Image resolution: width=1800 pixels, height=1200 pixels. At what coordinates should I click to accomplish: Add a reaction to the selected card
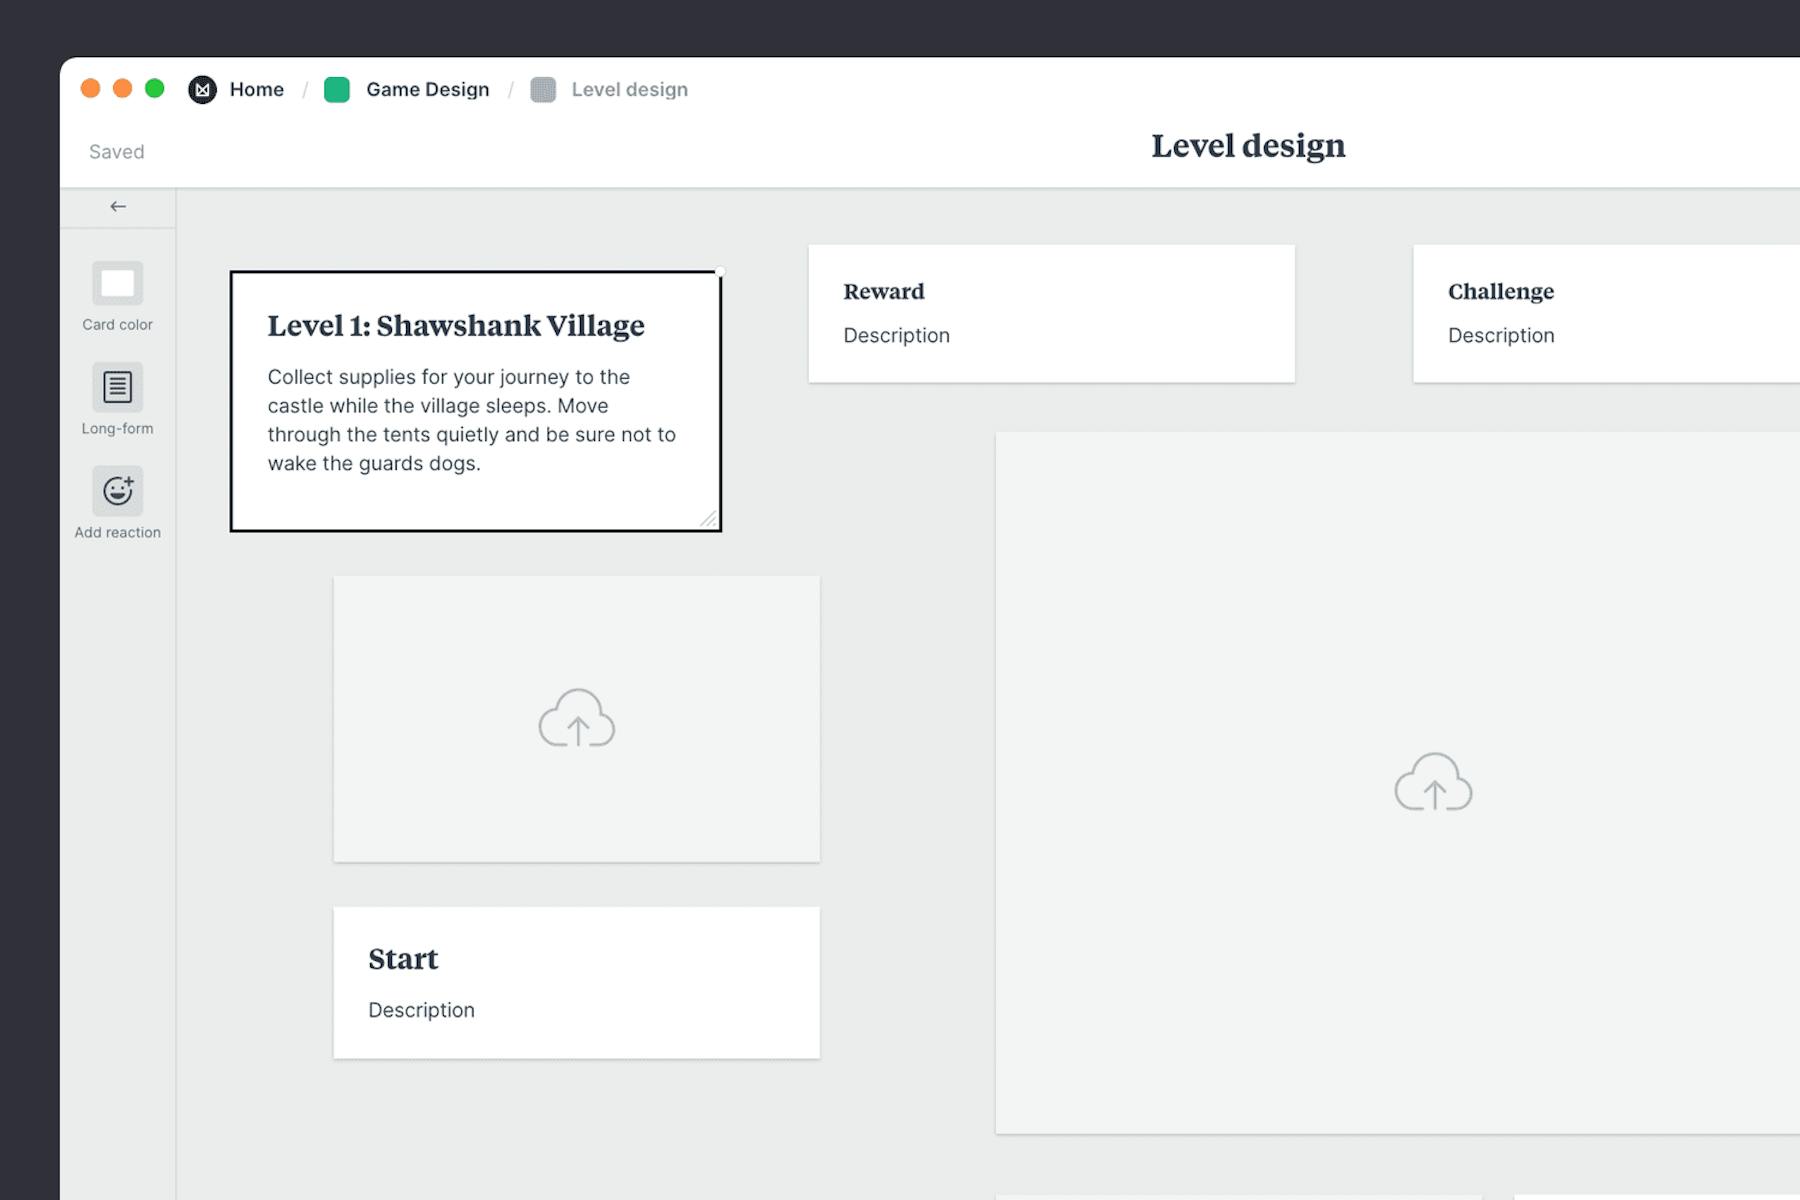(117, 492)
